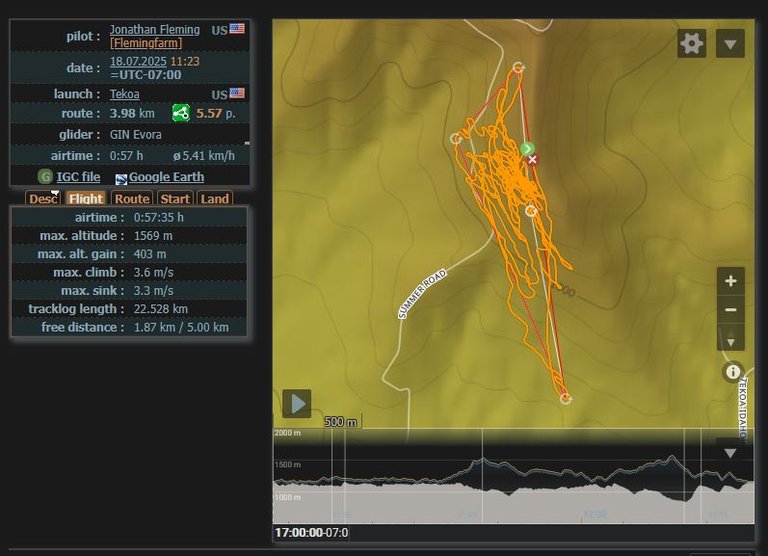Open the Land tab
Screen dimensions: 768x556
coord(215,198)
